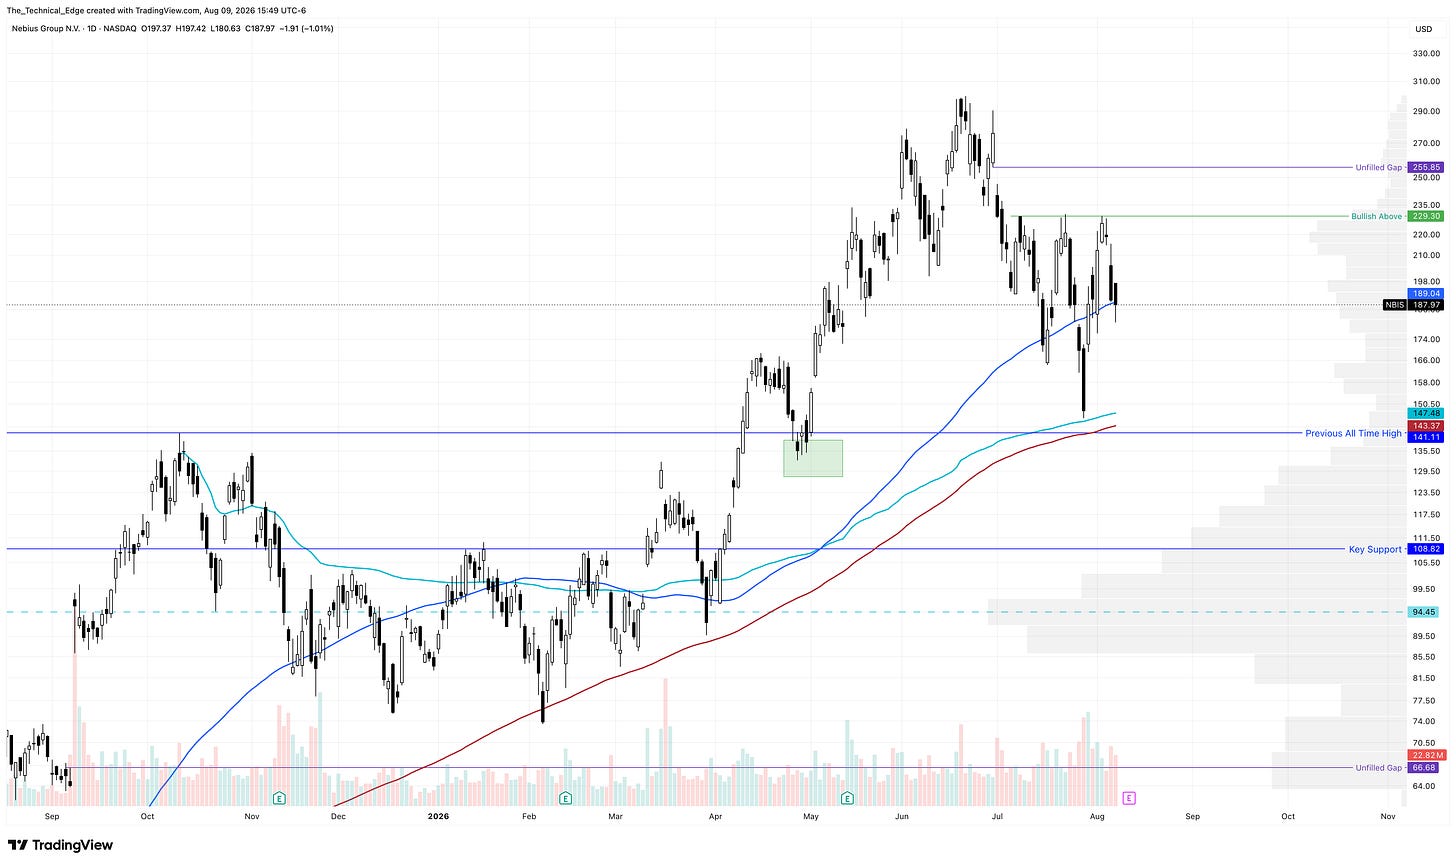Click the Jun label on the time axis

point(902,816)
